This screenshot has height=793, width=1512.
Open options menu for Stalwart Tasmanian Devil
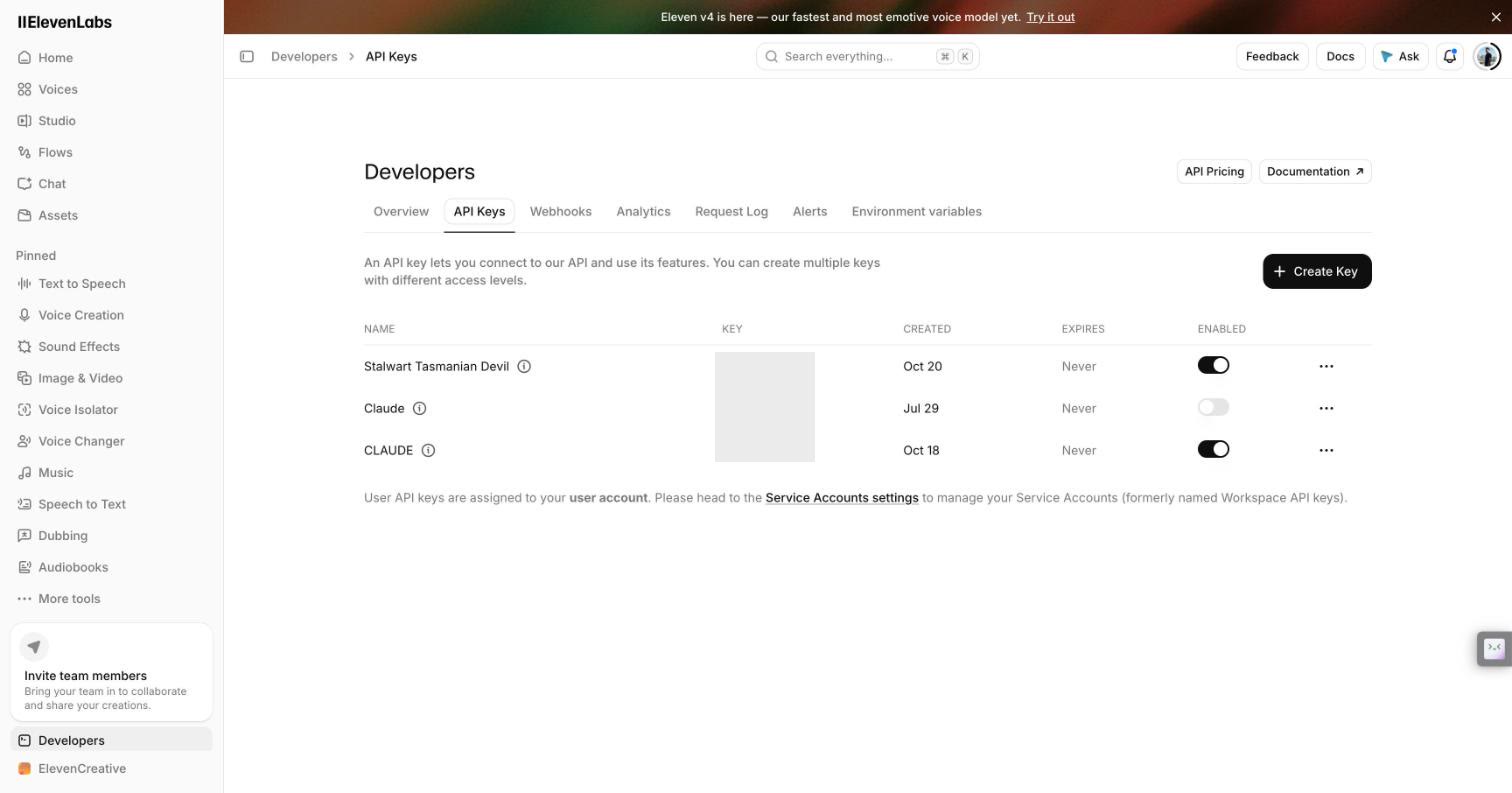click(1326, 366)
